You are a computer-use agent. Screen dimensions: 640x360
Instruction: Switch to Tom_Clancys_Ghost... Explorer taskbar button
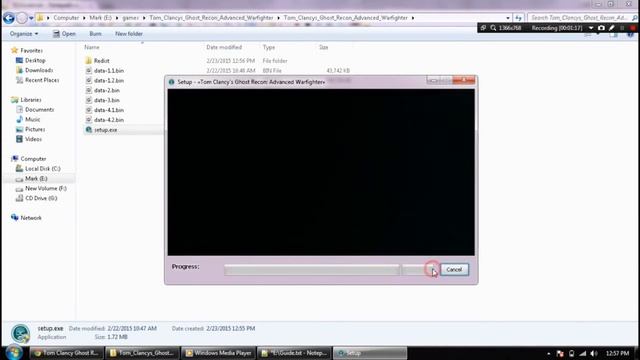(x=142, y=353)
